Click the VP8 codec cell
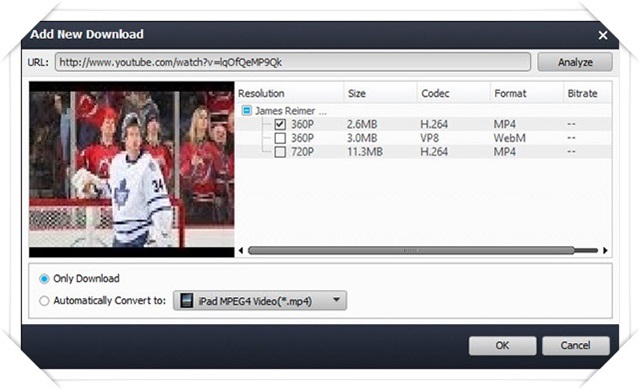Screen dimensions: 640x390 click(429, 138)
